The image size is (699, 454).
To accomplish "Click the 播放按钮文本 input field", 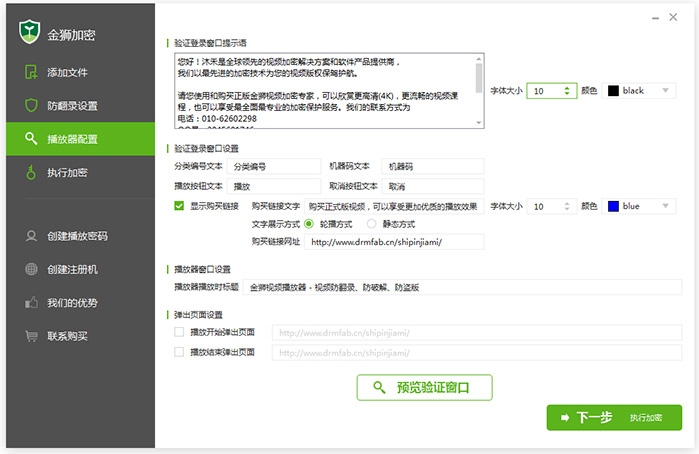I will pos(274,186).
